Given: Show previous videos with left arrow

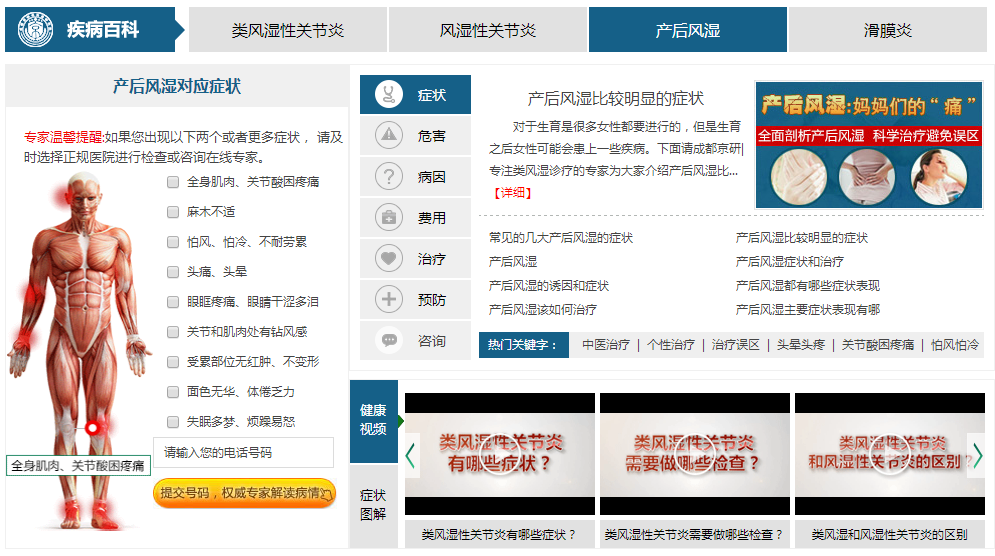Looking at the screenshot, I should tap(411, 455).
